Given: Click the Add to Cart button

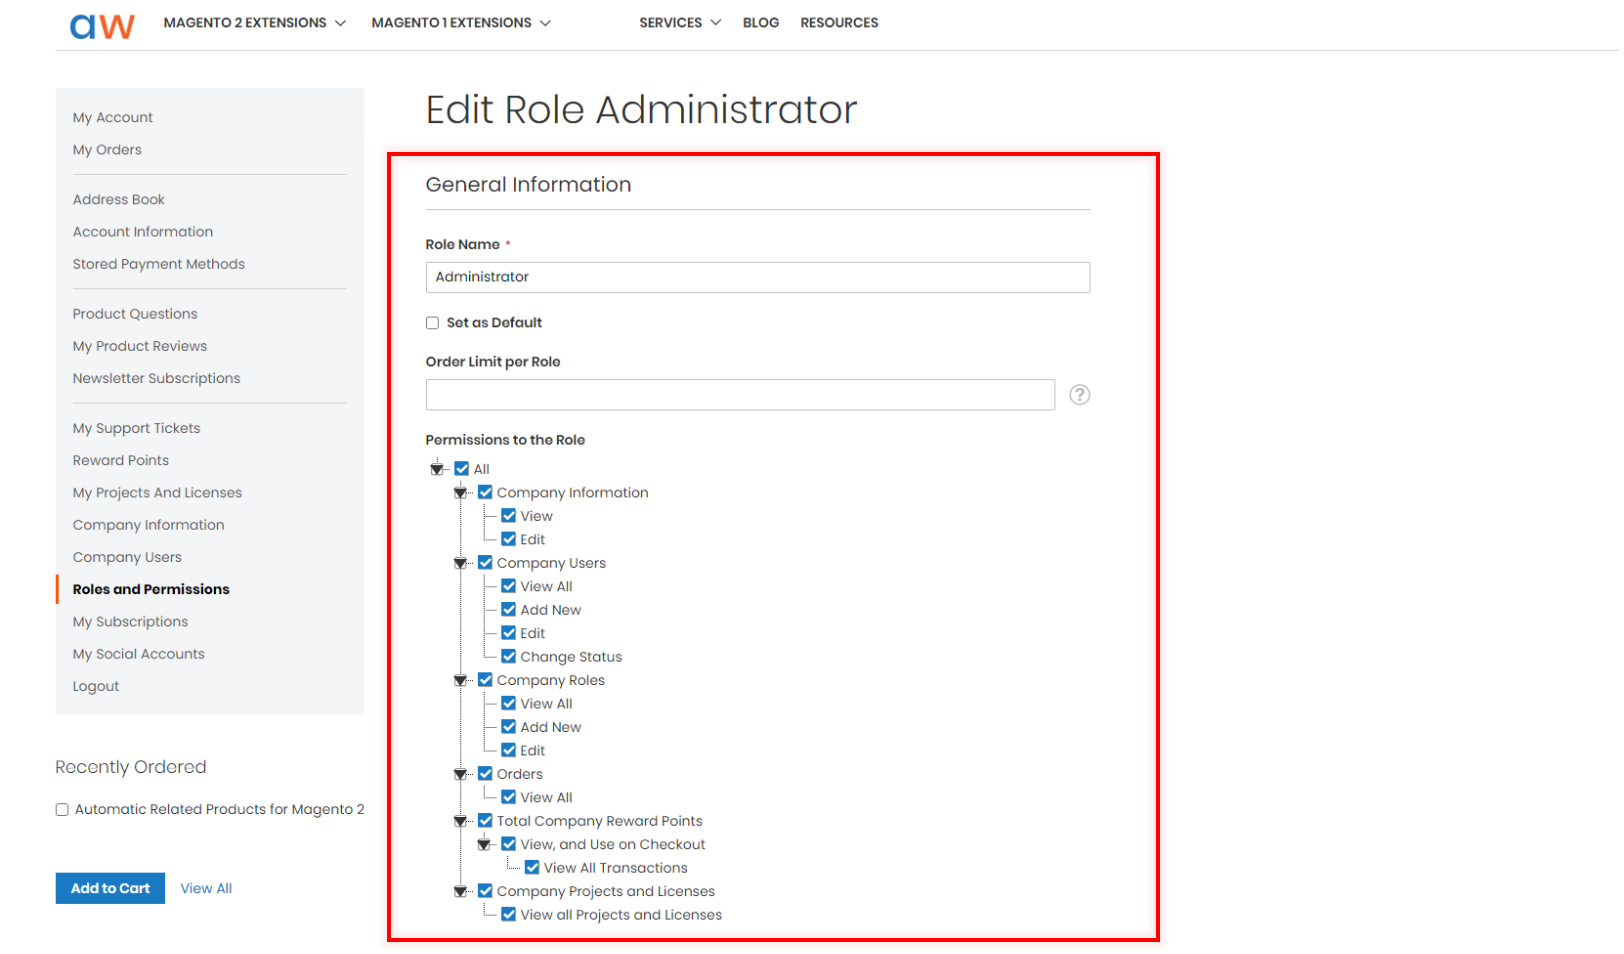Looking at the screenshot, I should click(x=110, y=888).
